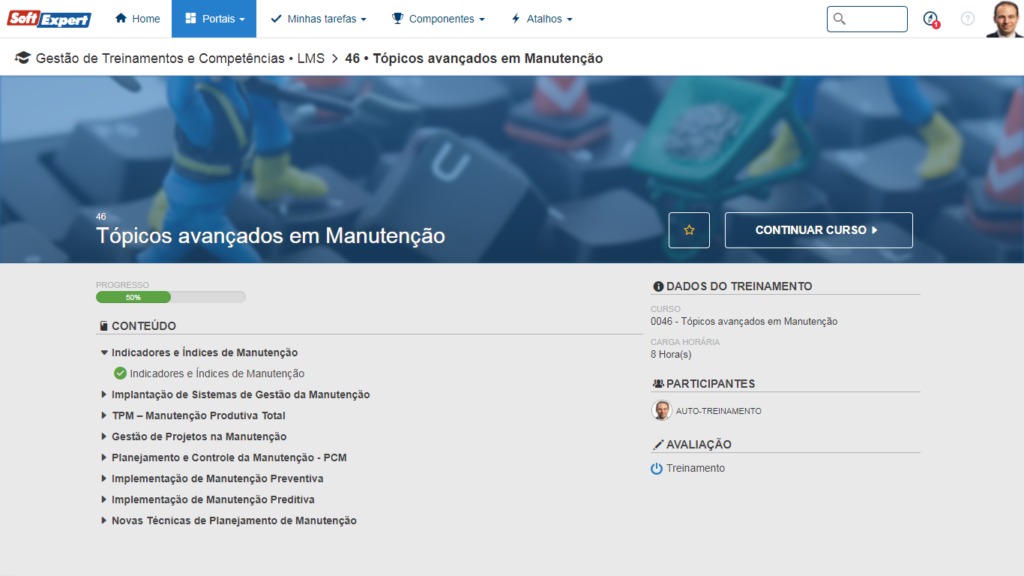This screenshot has width=1024, height=576.
Task: Expand Implementação de Manutenção Preditiva
Action: [104, 500]
